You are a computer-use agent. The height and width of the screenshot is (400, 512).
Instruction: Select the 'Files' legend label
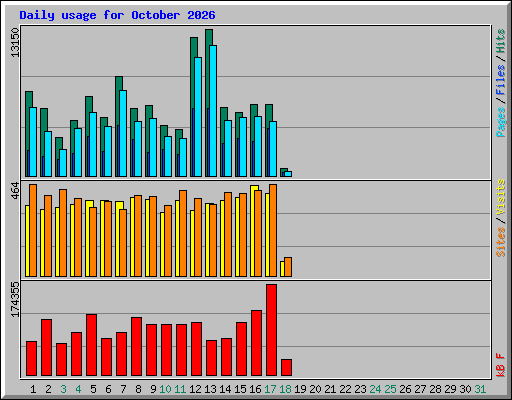[501, 80]
